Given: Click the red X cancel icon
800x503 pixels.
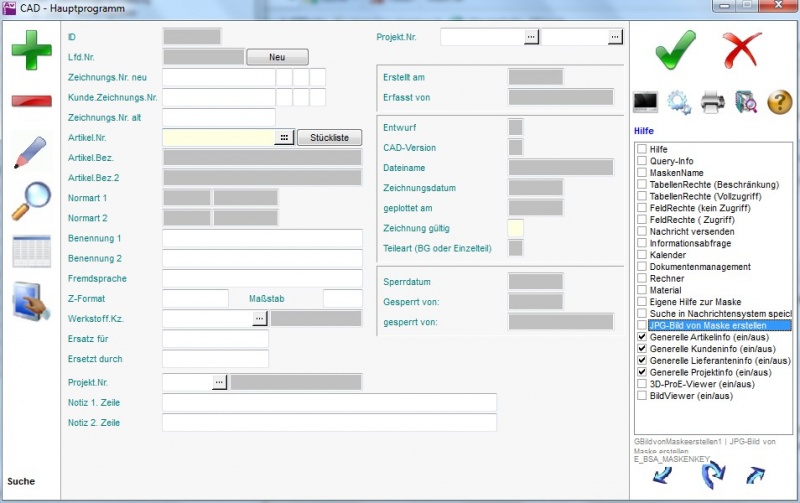Looking at the screenshot, I should tap(743, 48).
